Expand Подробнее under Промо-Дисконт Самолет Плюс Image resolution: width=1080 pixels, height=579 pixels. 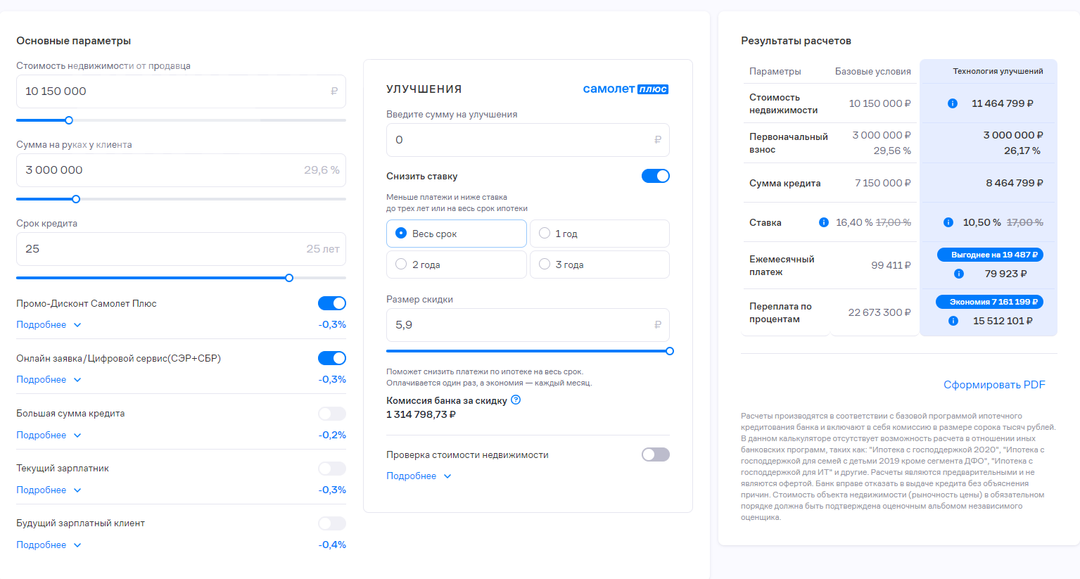click(49, 325)
